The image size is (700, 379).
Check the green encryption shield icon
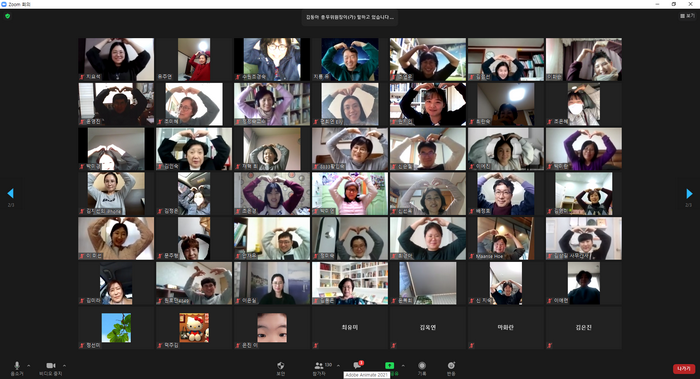pyautogui.click(x=8, y=16)
